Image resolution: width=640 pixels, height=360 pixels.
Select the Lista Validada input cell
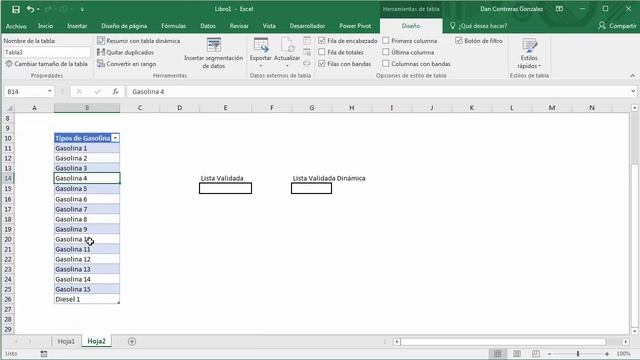pyautogui.click(x=225, y=188)
